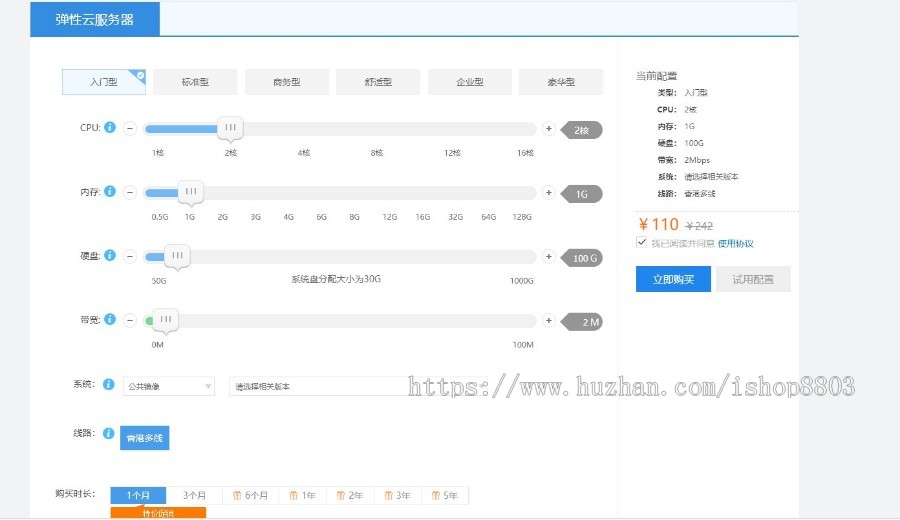
Task: Toggle the agreement checkbox 我已阅读并同意
Action: coord(642,242)
